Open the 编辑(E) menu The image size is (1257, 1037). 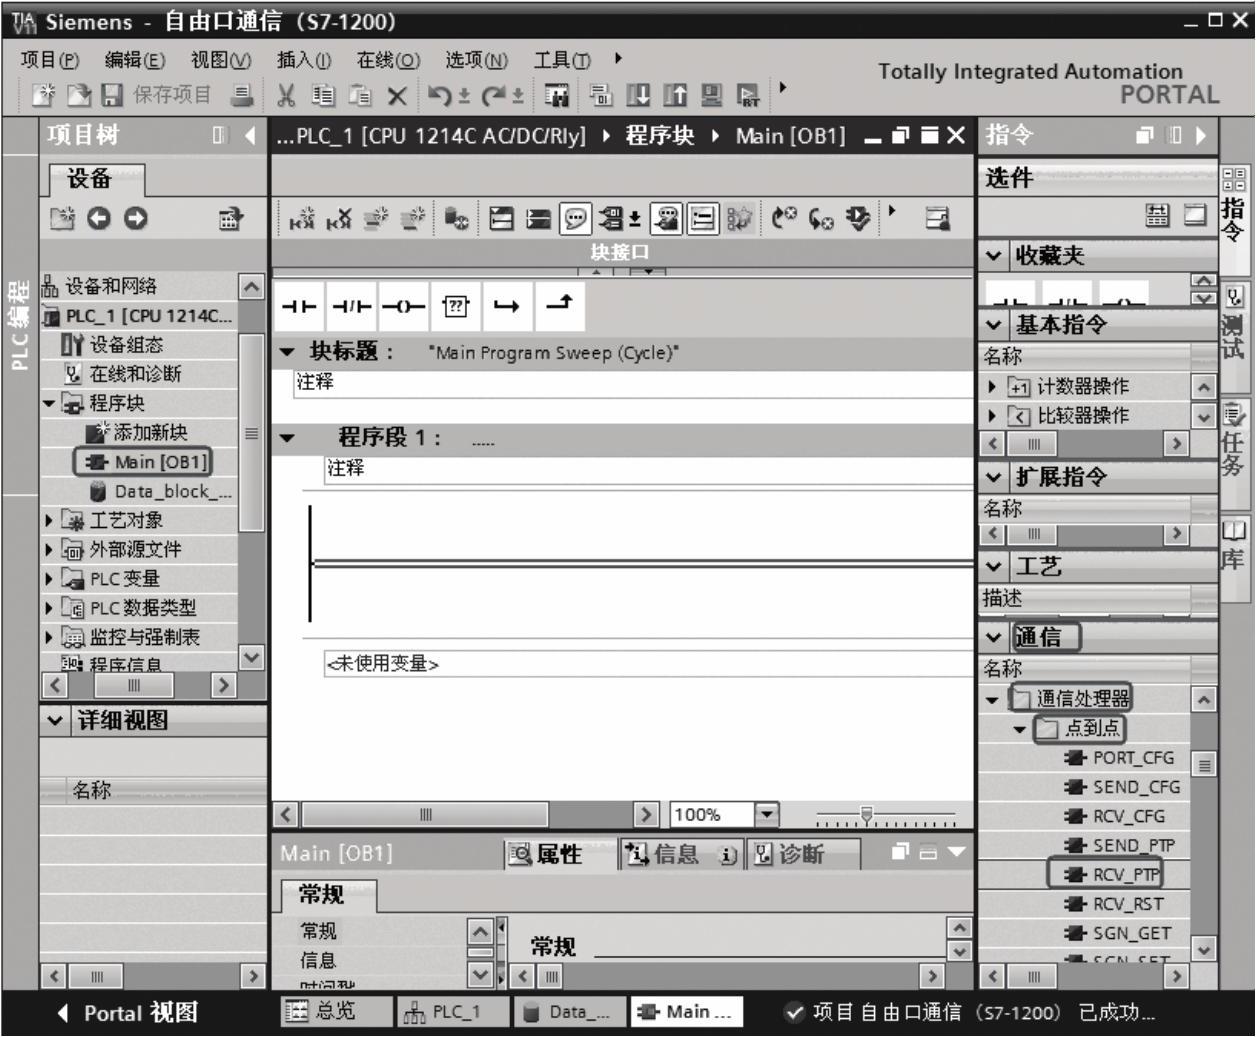(x=135, y=60)
